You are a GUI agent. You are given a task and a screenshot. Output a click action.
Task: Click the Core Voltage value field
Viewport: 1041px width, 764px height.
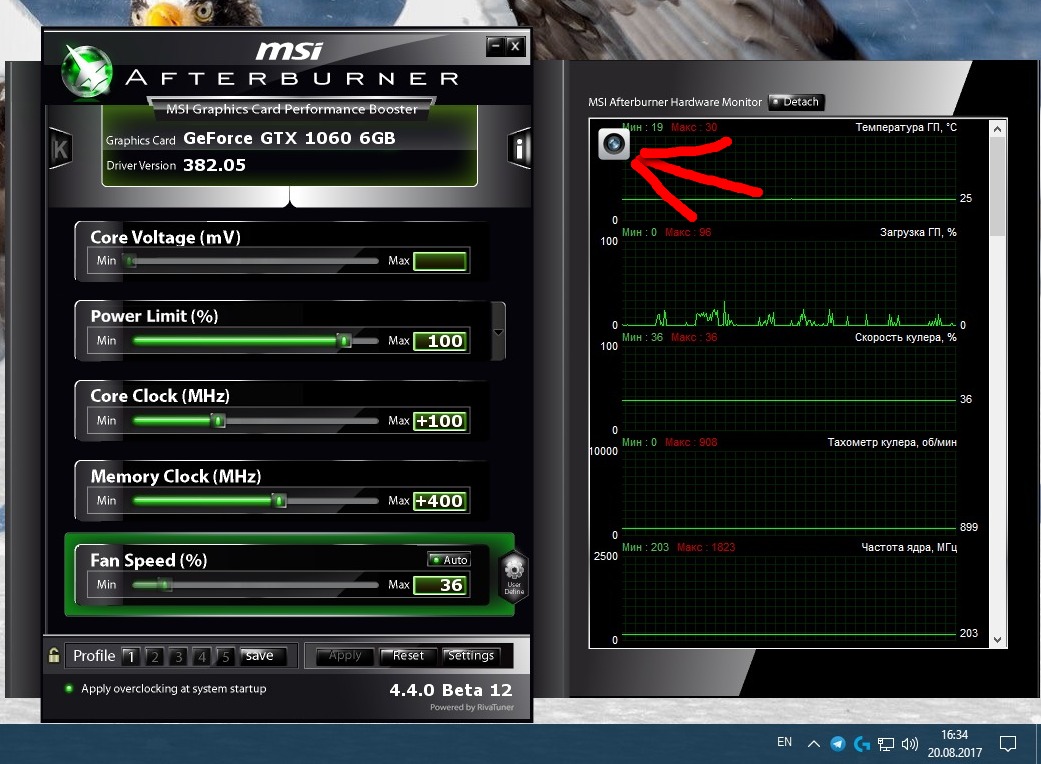click(x=440, y=261)
